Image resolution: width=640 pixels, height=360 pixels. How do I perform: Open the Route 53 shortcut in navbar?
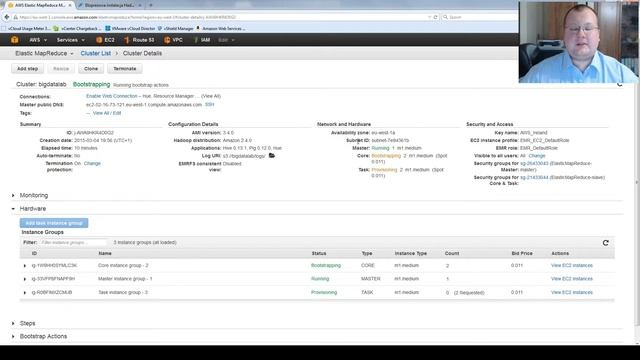click(139, 40)
